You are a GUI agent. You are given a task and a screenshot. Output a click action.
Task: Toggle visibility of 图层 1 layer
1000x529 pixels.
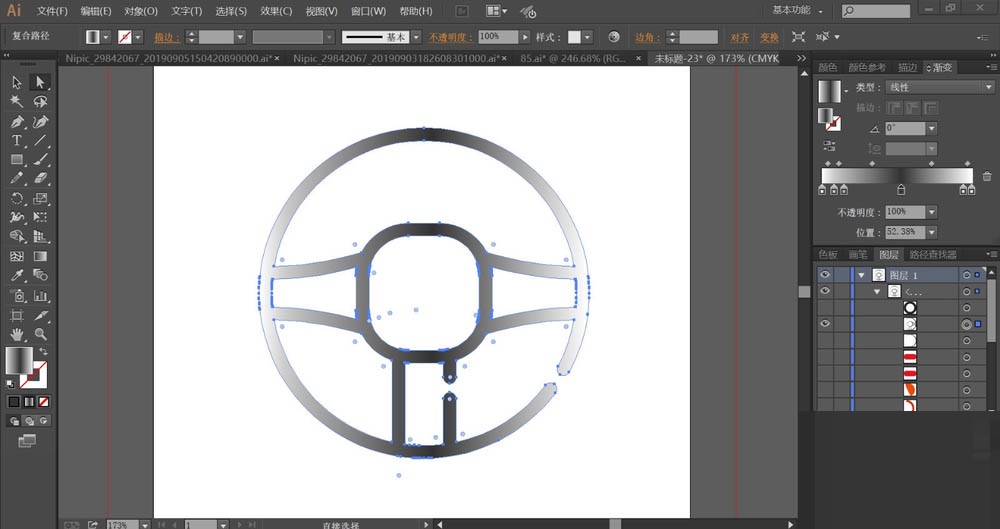coord(825,274)
